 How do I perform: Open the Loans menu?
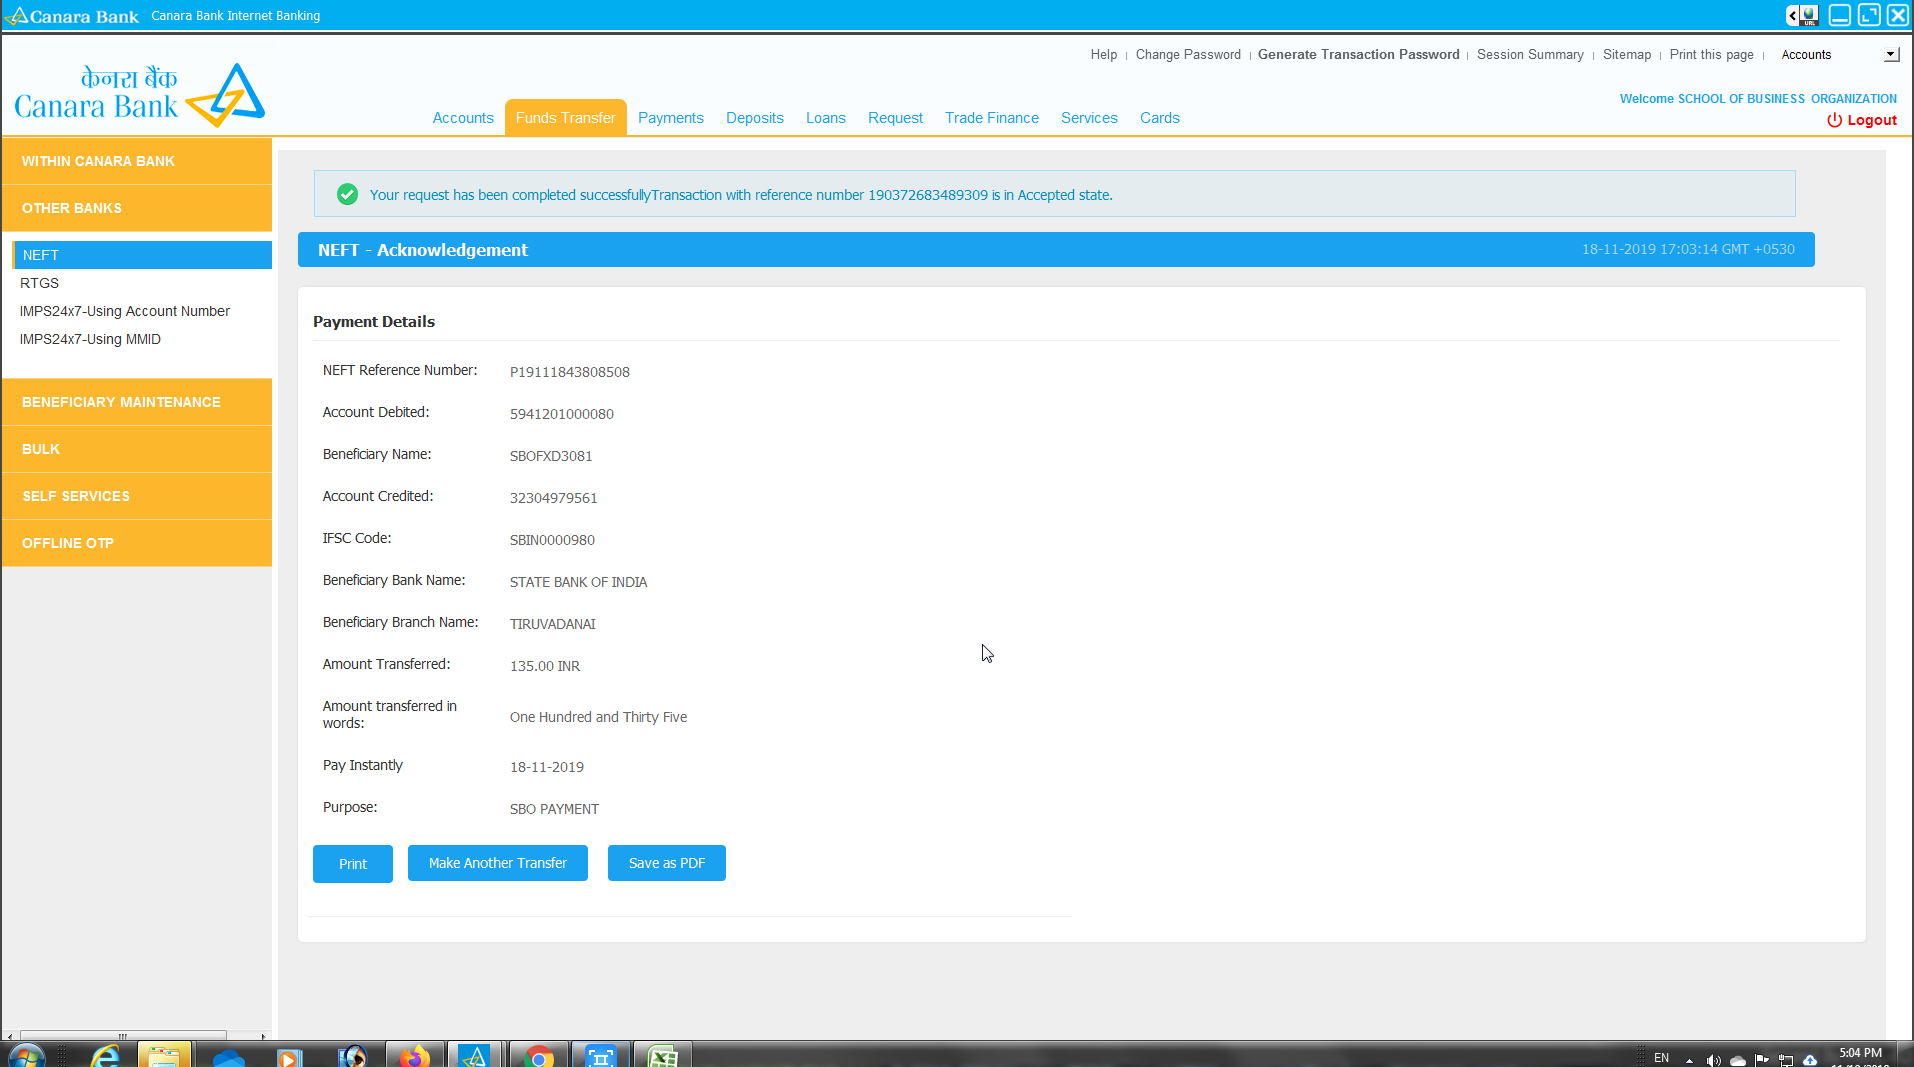click(x=826, y=118)
